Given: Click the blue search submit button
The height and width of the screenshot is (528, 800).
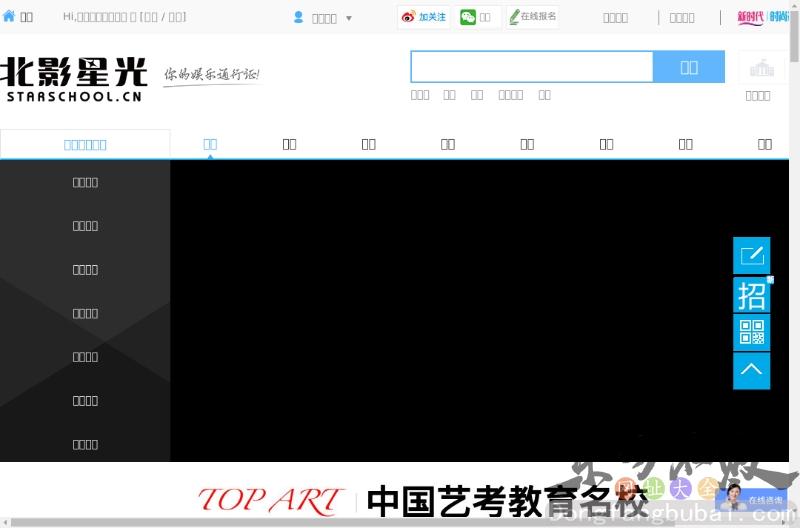Looking at the screenshot, I should point(689,67).
